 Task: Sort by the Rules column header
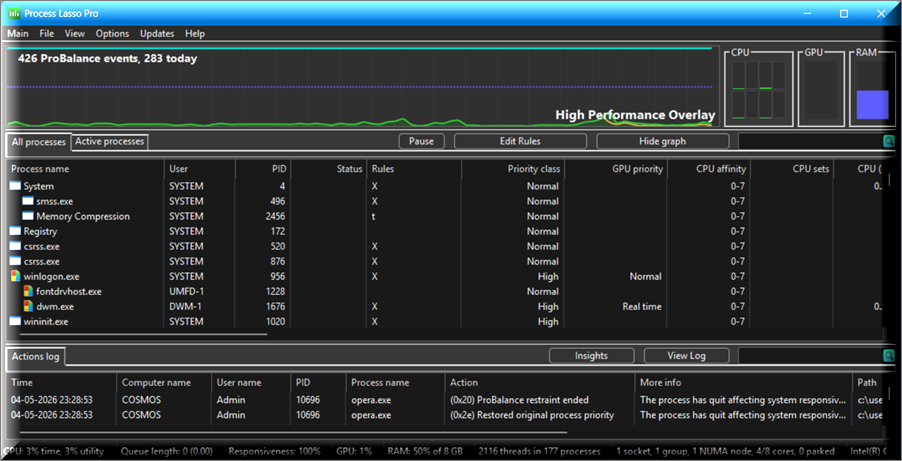pyautogui.click(x=415, y=169)
